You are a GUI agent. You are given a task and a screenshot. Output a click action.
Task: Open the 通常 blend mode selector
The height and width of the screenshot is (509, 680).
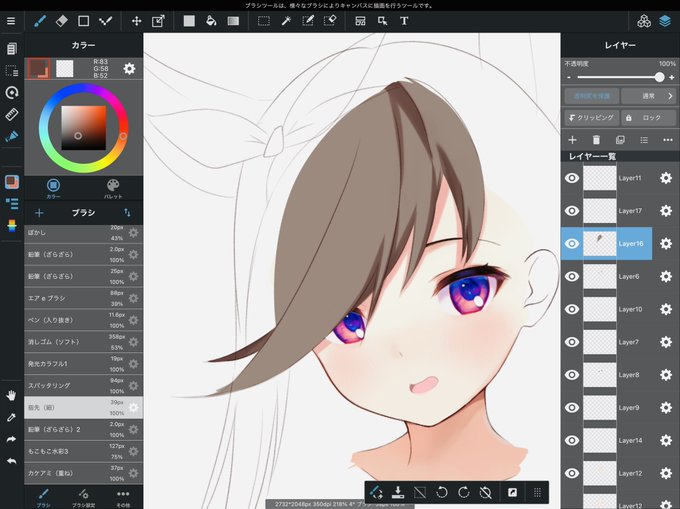pos(649,96)
